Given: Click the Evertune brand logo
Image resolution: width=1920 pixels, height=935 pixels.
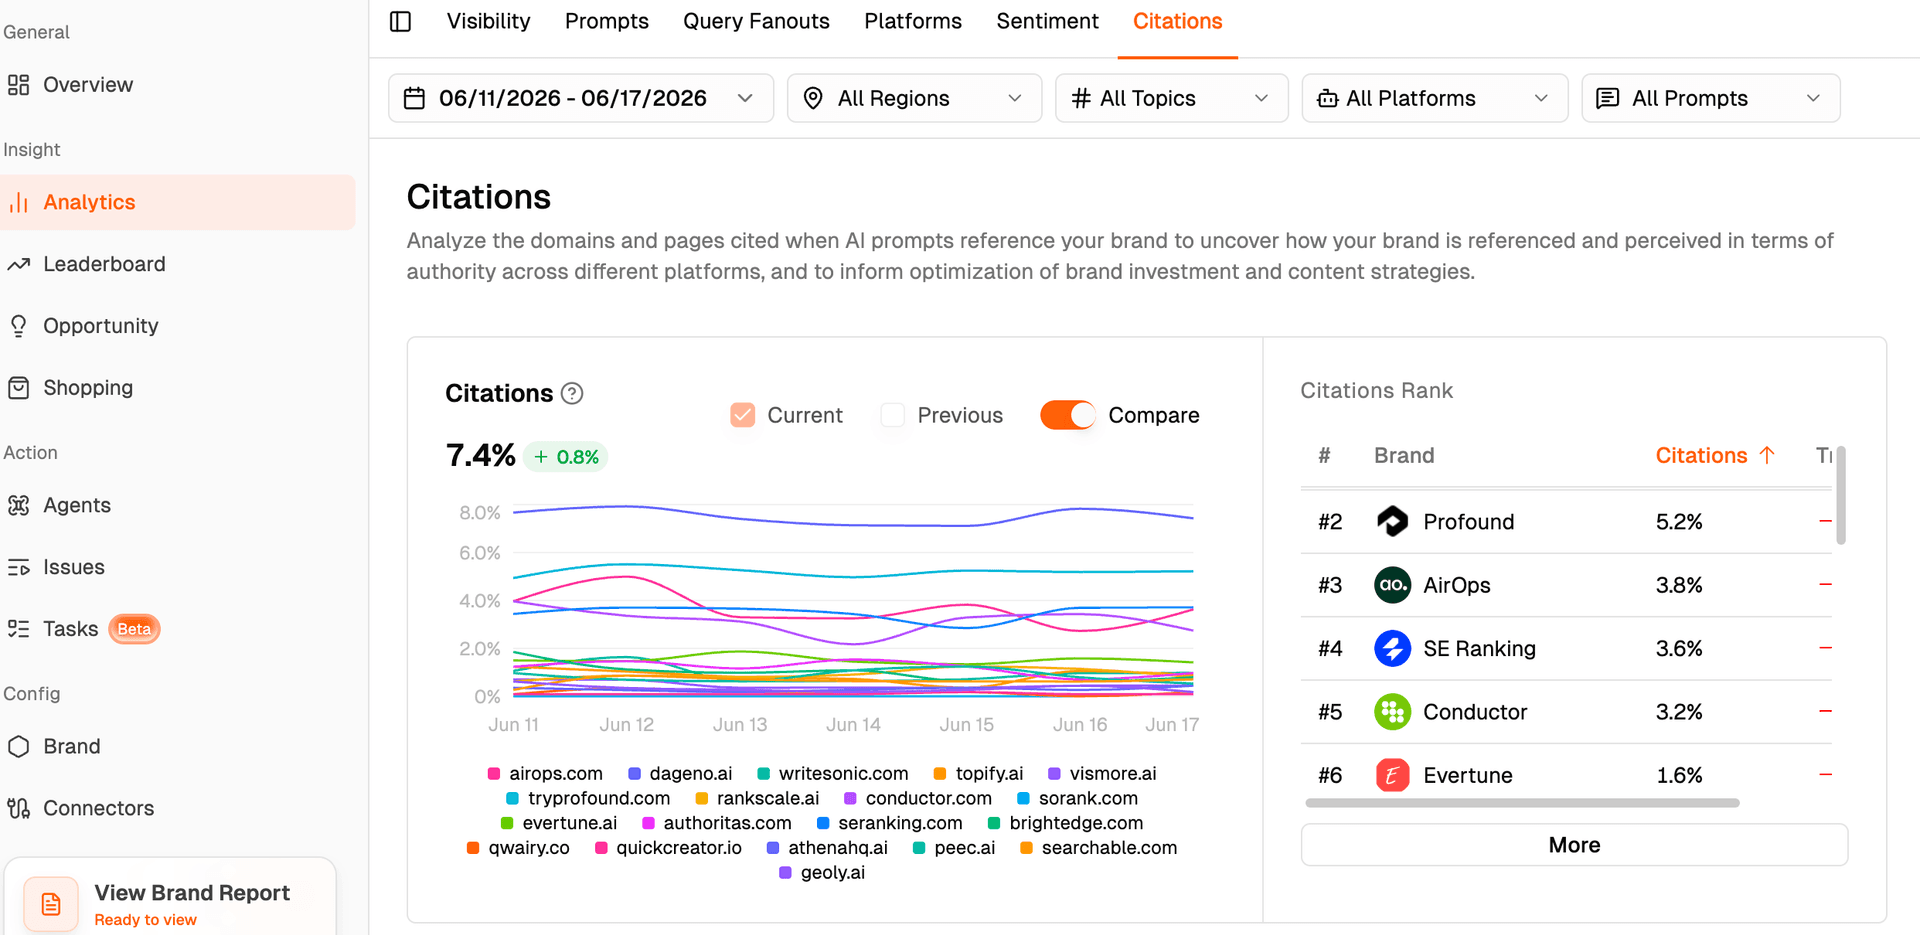Looking at the screenshot, I should tap(1392, 775).
